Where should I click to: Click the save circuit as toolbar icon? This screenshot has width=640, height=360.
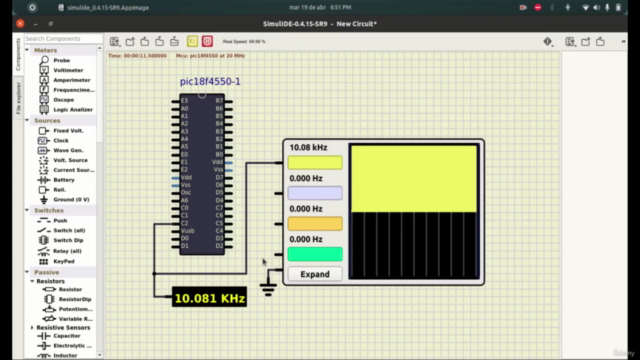[x=160, y=41]
